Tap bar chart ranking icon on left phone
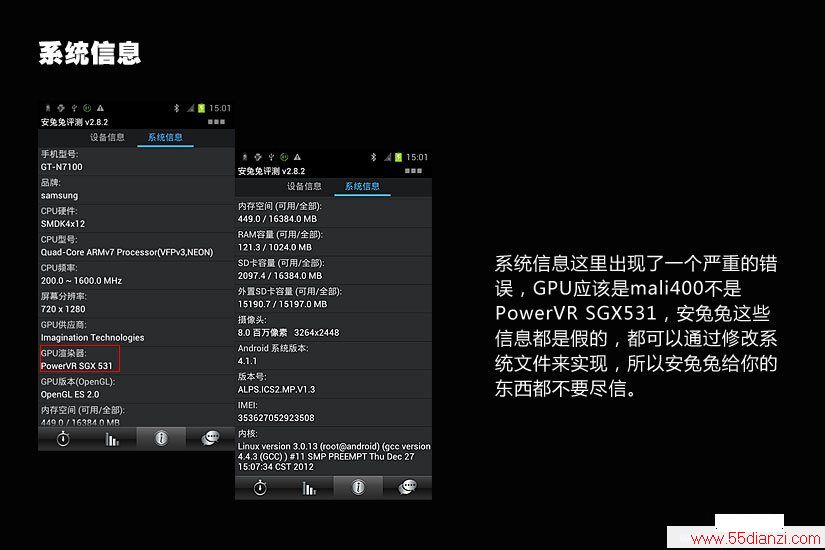825x550 pixels. pos(112,438)
